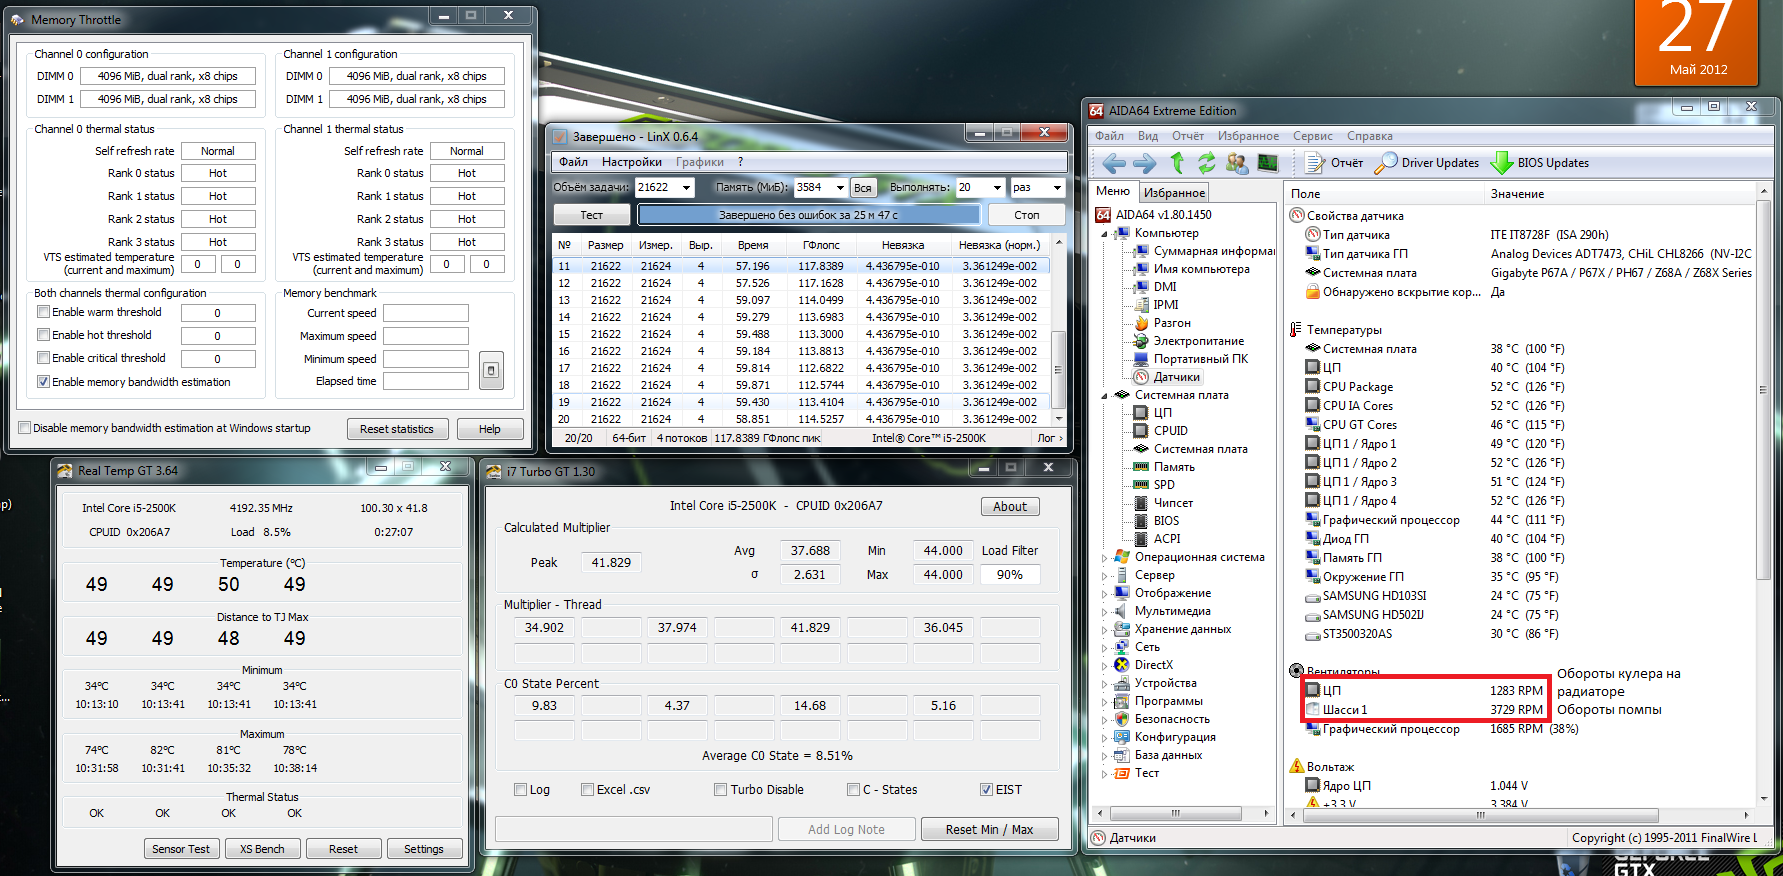Image resolution: width=1783 pixels, height=876 pixels.
Task: Open LinX раз units dropdown
Action: tap(1057, 188)
